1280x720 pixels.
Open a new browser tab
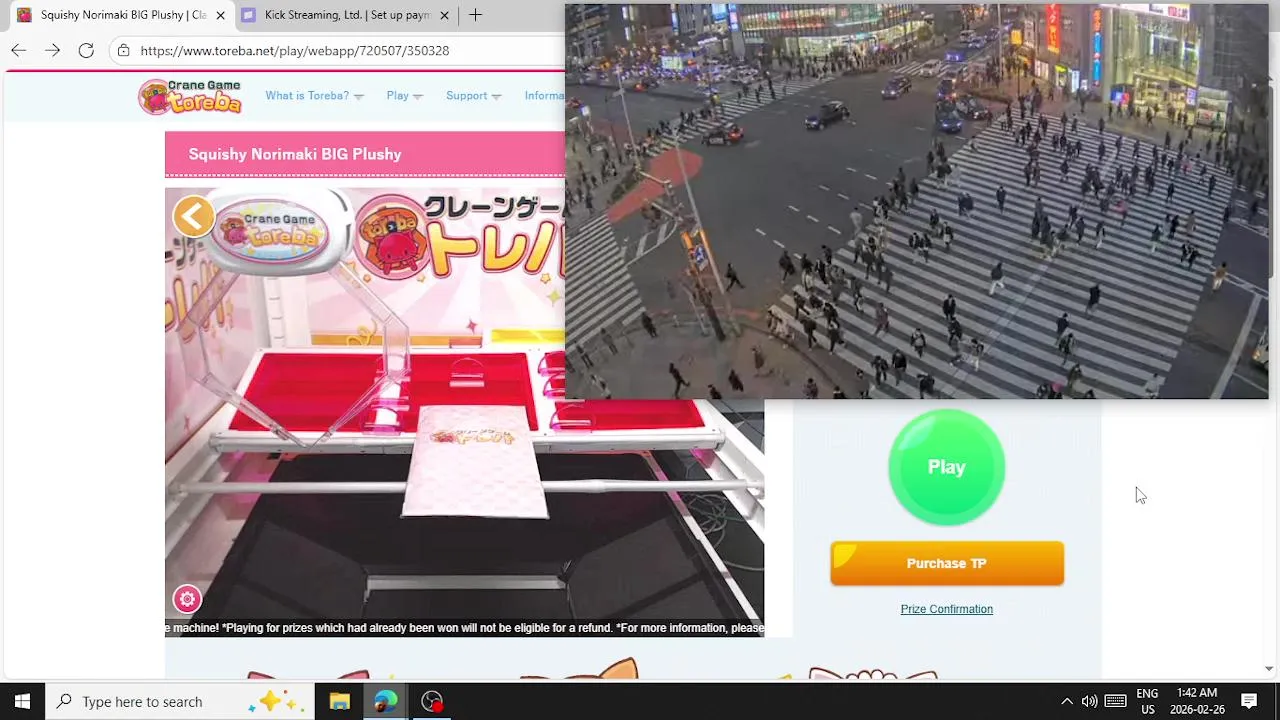click(476, 15)
